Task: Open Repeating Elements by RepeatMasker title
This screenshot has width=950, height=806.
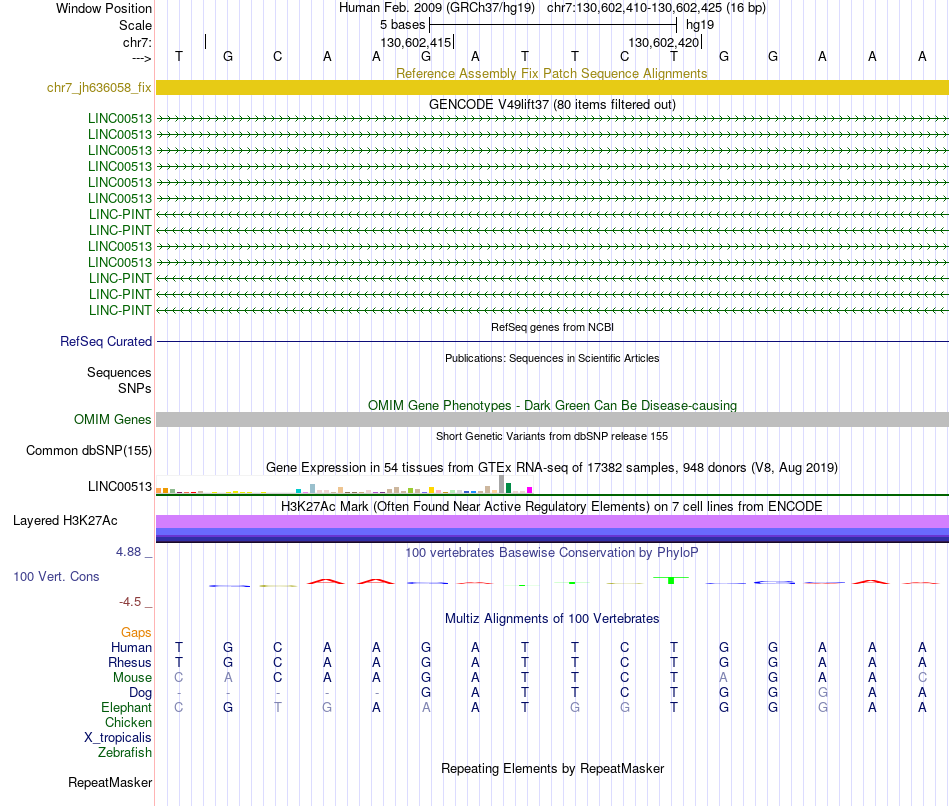Action: click(x=552, y=768)
